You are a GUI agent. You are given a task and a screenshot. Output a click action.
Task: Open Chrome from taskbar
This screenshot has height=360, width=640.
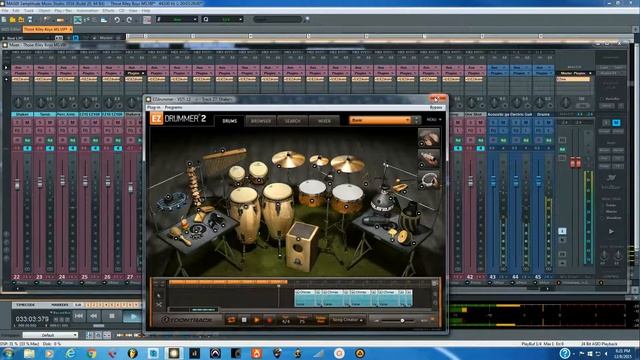91,353
